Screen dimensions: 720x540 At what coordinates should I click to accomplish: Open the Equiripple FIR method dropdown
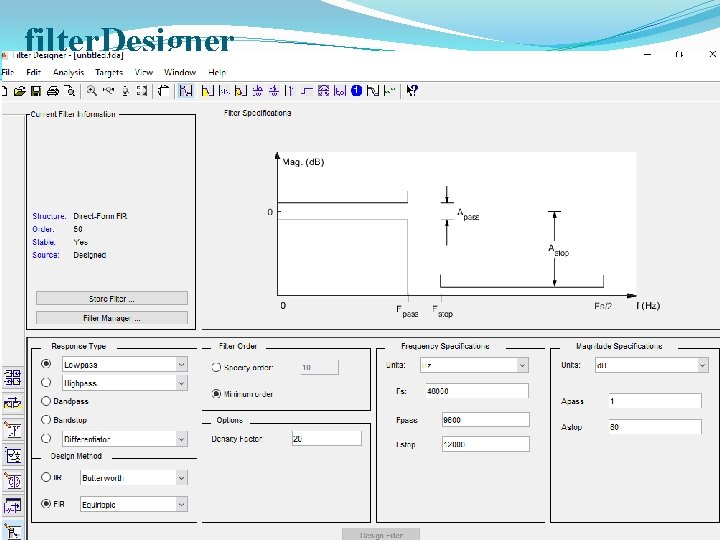click(181, 505)
